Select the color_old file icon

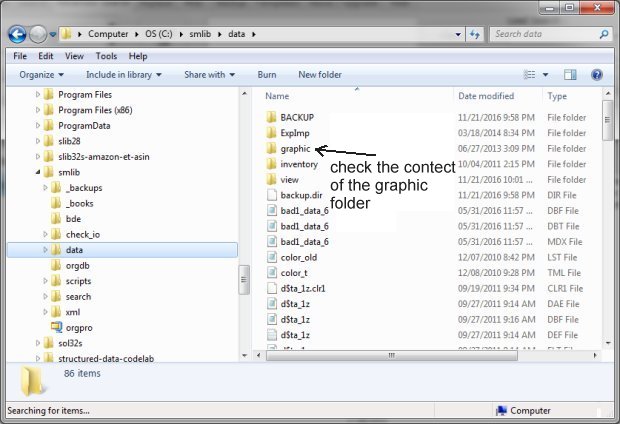point(271,257)
